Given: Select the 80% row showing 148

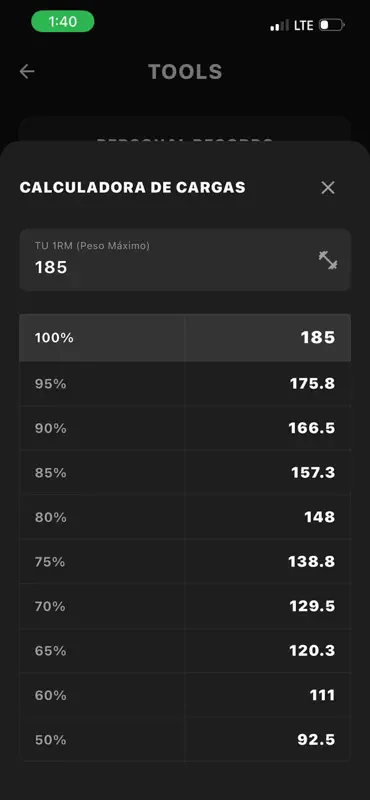Looking at the screenshot, I should [x=185, y=517].
